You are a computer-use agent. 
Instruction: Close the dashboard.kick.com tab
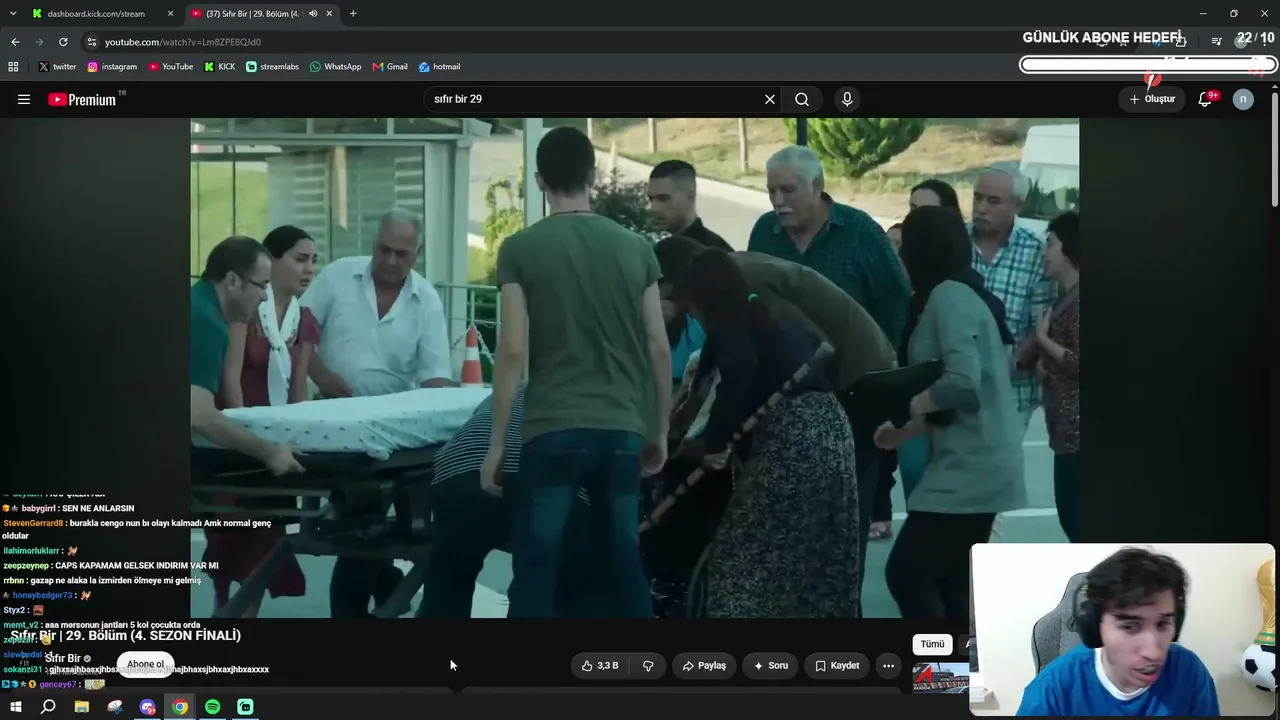[170, 14]
